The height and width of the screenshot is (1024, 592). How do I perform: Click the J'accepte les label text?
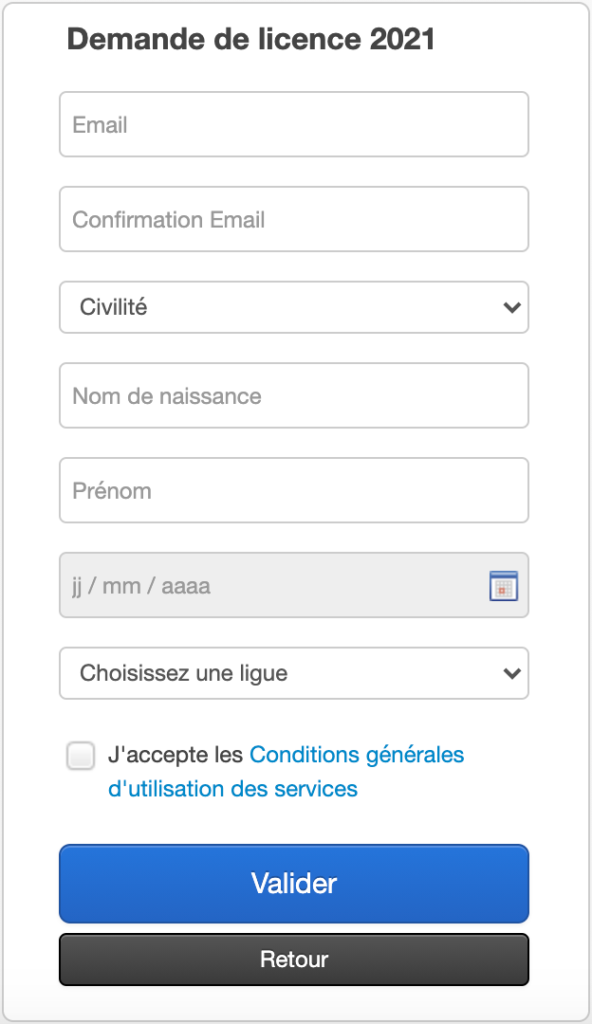176,755
